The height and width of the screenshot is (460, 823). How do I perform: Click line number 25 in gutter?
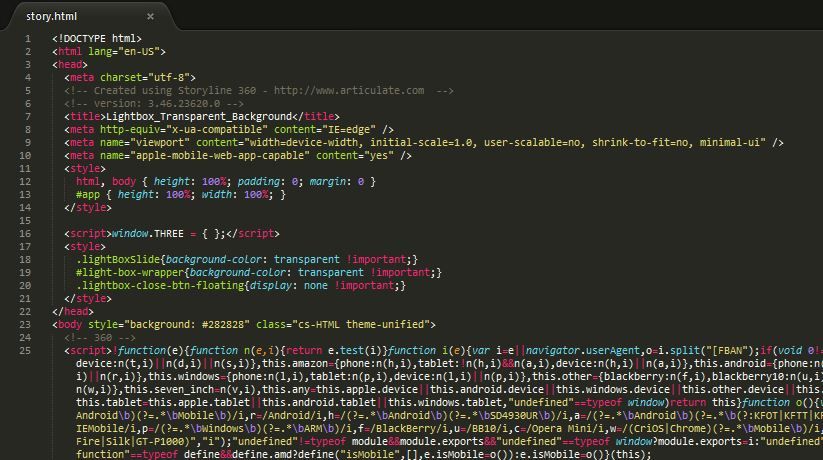(25, 351)
